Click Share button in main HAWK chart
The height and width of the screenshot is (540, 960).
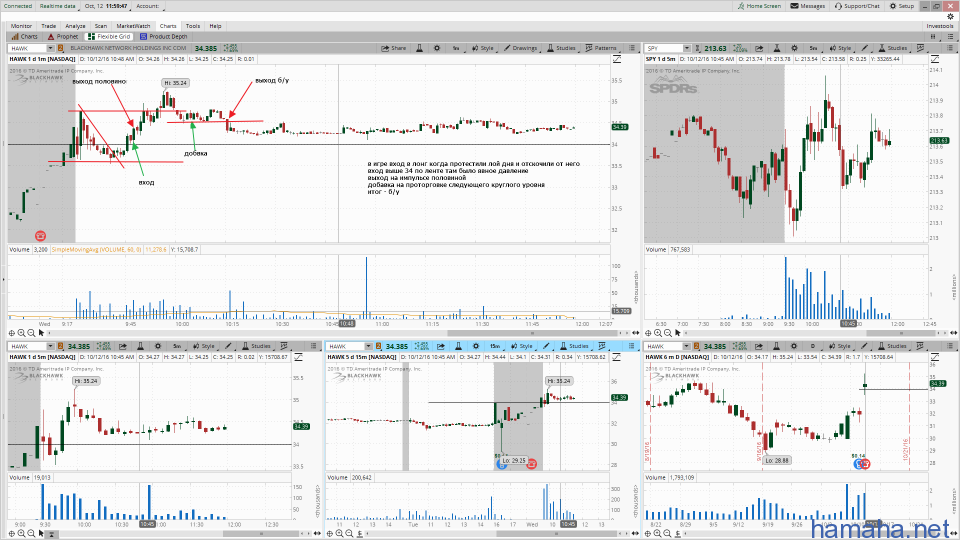[394, 48]
